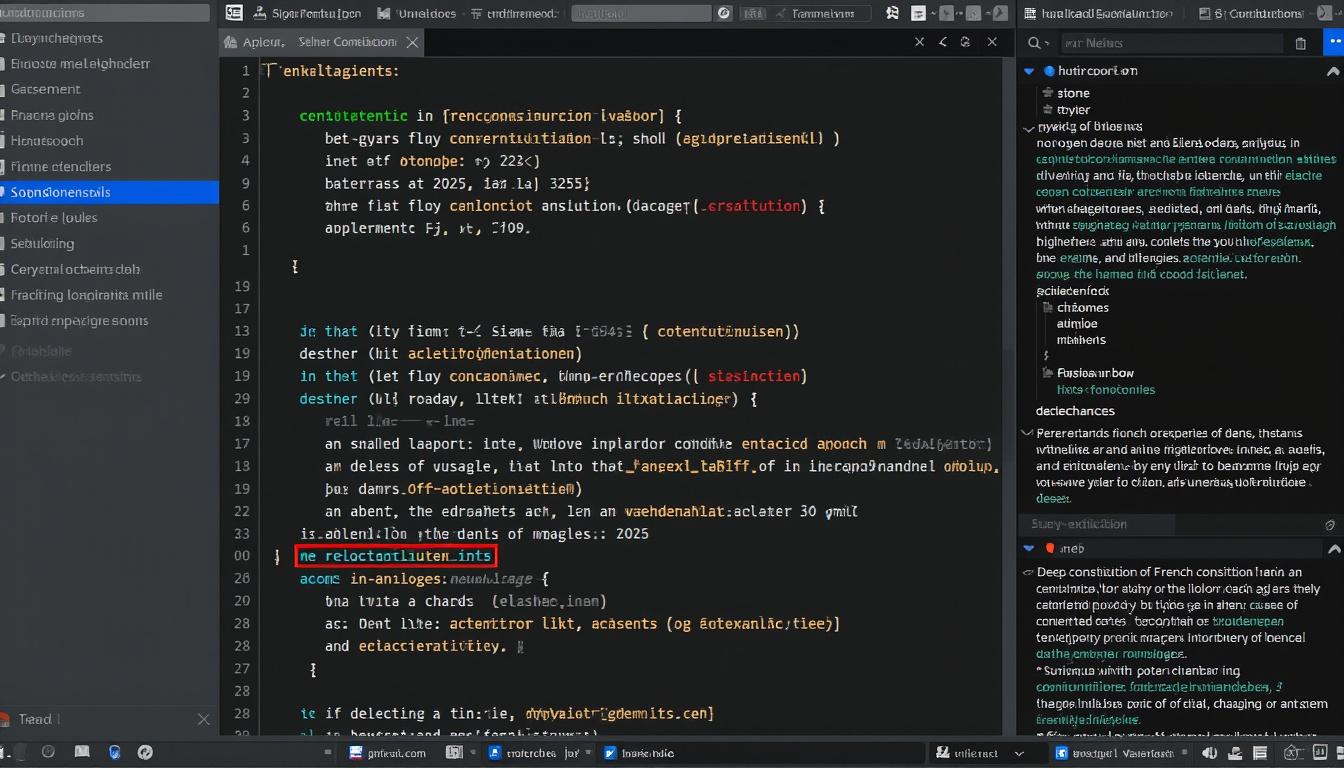Open the 'stone' item in right panel tree

(x=1073, y=93)
